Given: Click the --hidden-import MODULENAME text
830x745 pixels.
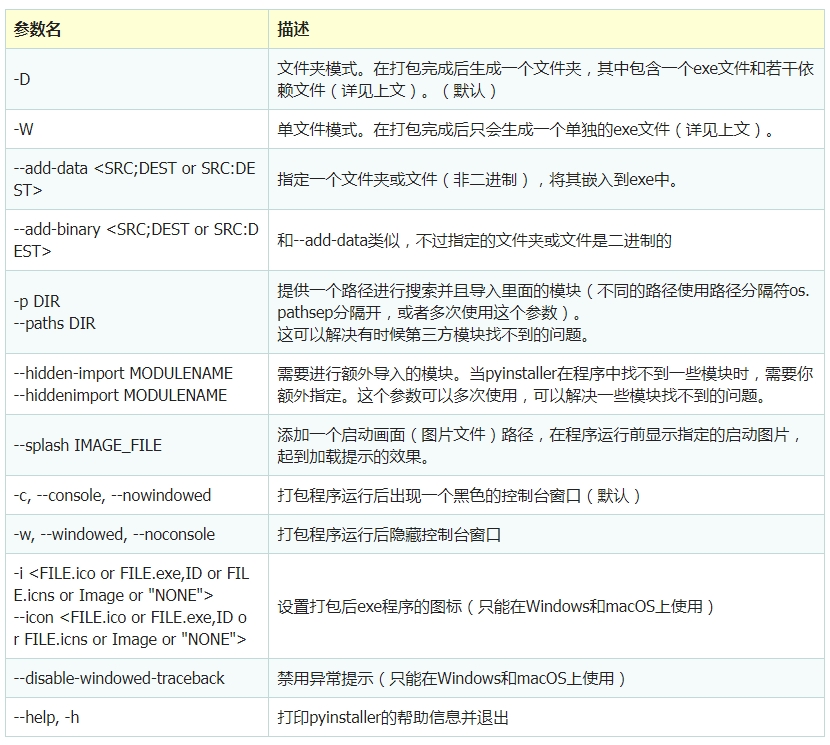Looking at the screenshot, I should (x=122, y=373).
